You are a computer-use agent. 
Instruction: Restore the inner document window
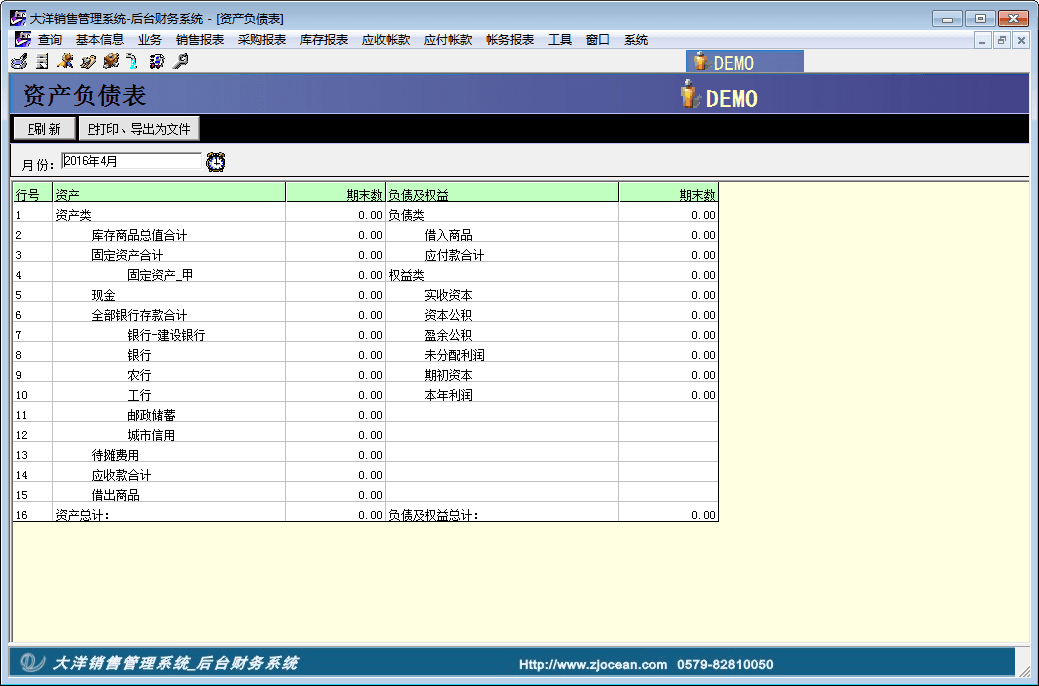pyautogui.click(x=1001, y=40)
